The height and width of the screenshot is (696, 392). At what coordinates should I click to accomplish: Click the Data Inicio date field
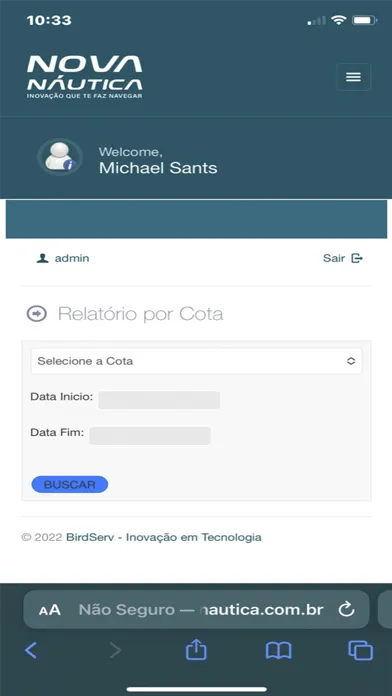[x=159, y=399]
